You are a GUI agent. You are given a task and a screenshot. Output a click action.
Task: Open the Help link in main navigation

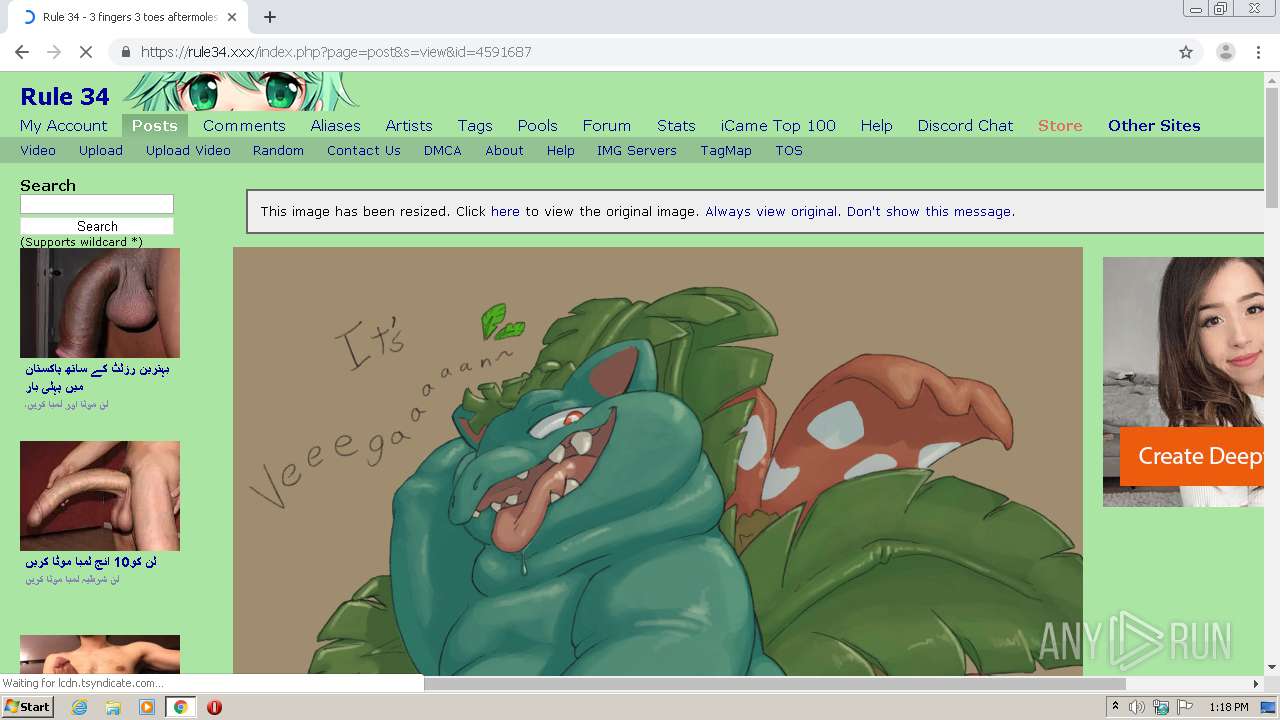tap(876, 125)
